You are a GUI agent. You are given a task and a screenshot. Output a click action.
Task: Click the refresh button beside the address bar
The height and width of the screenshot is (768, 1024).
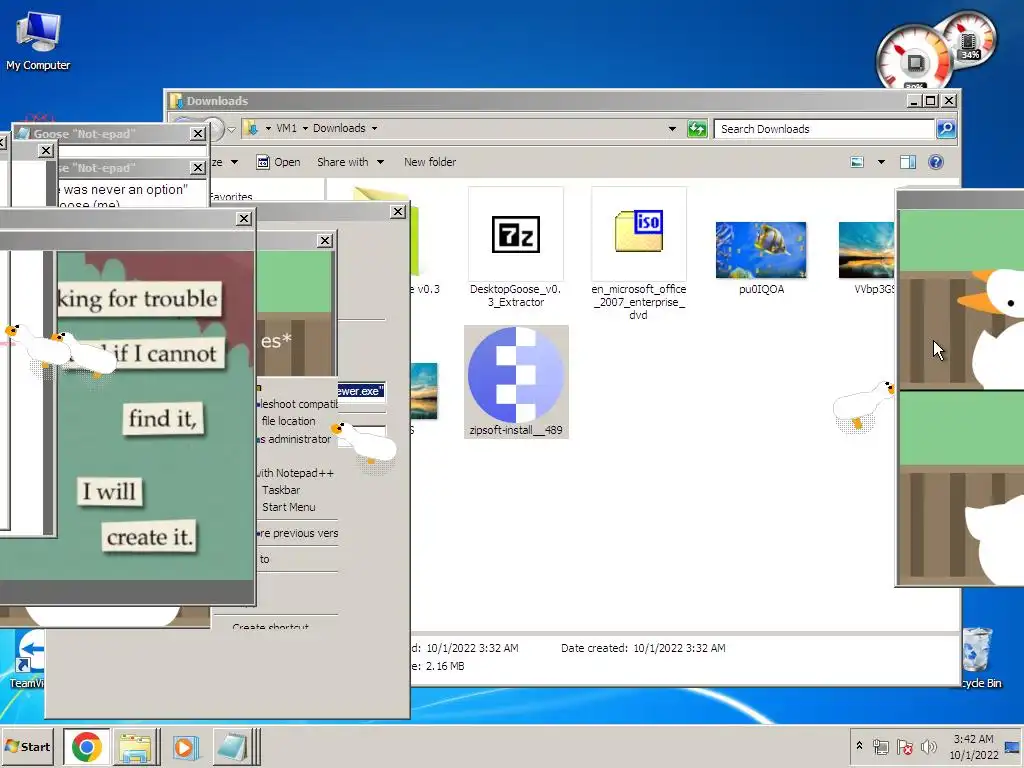[x=697, y=129]
